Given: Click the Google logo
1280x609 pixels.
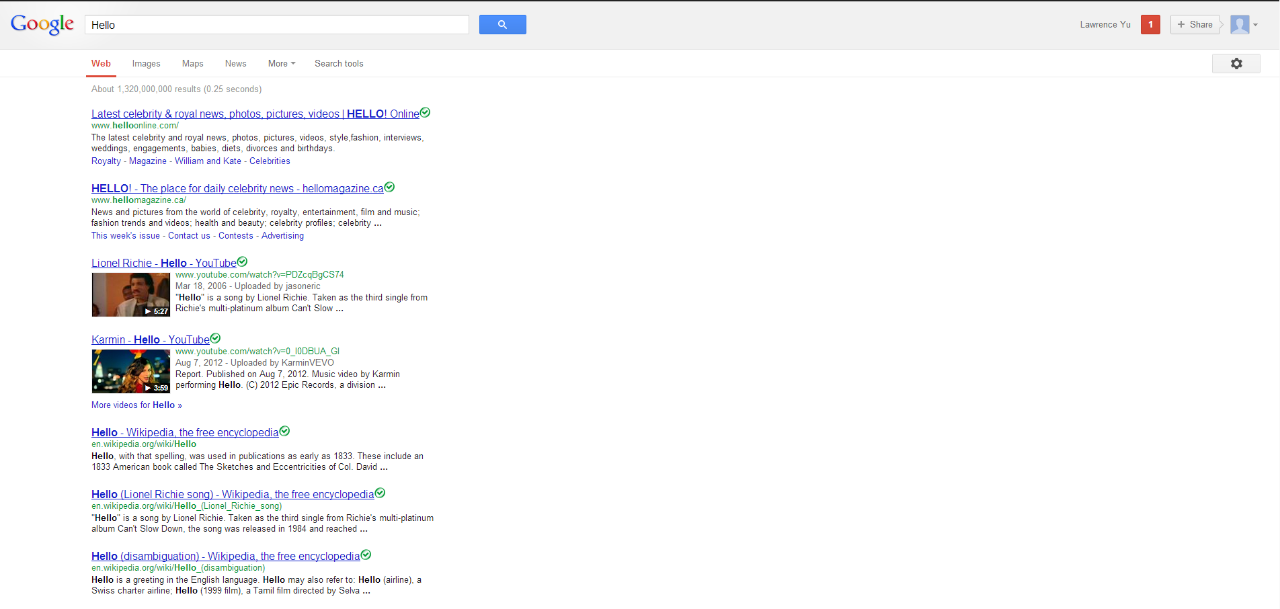Looking at the screenshot, I should click(42, 25).
